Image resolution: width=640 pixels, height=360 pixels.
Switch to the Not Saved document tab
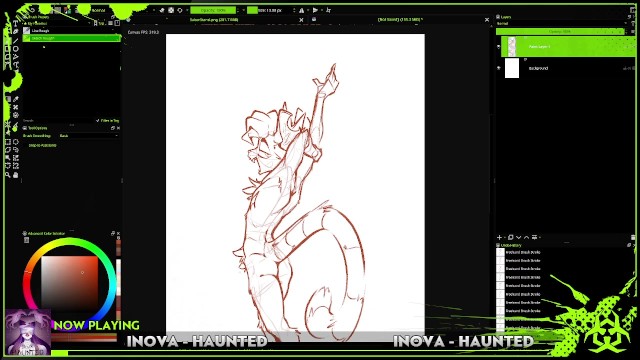click(400, 20)
